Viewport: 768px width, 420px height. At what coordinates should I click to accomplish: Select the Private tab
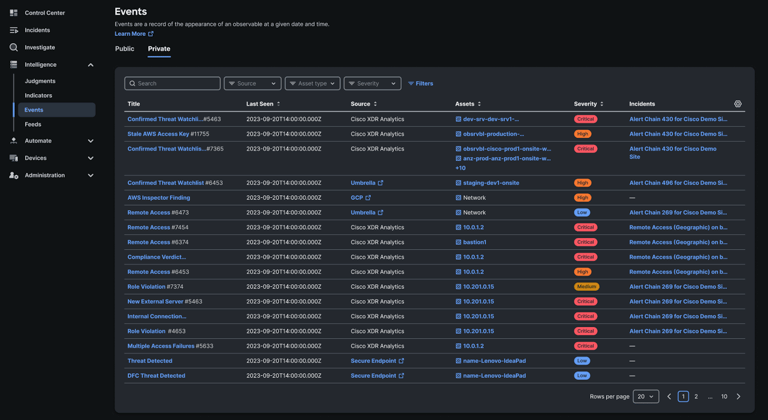coord(159,49)
